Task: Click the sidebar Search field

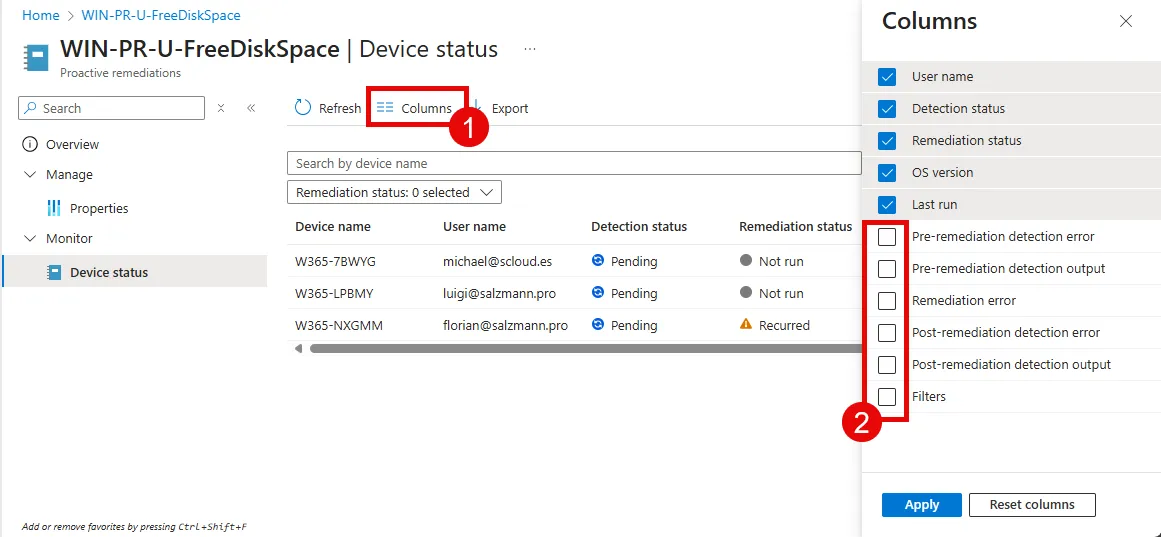Action: click(111, 108)
